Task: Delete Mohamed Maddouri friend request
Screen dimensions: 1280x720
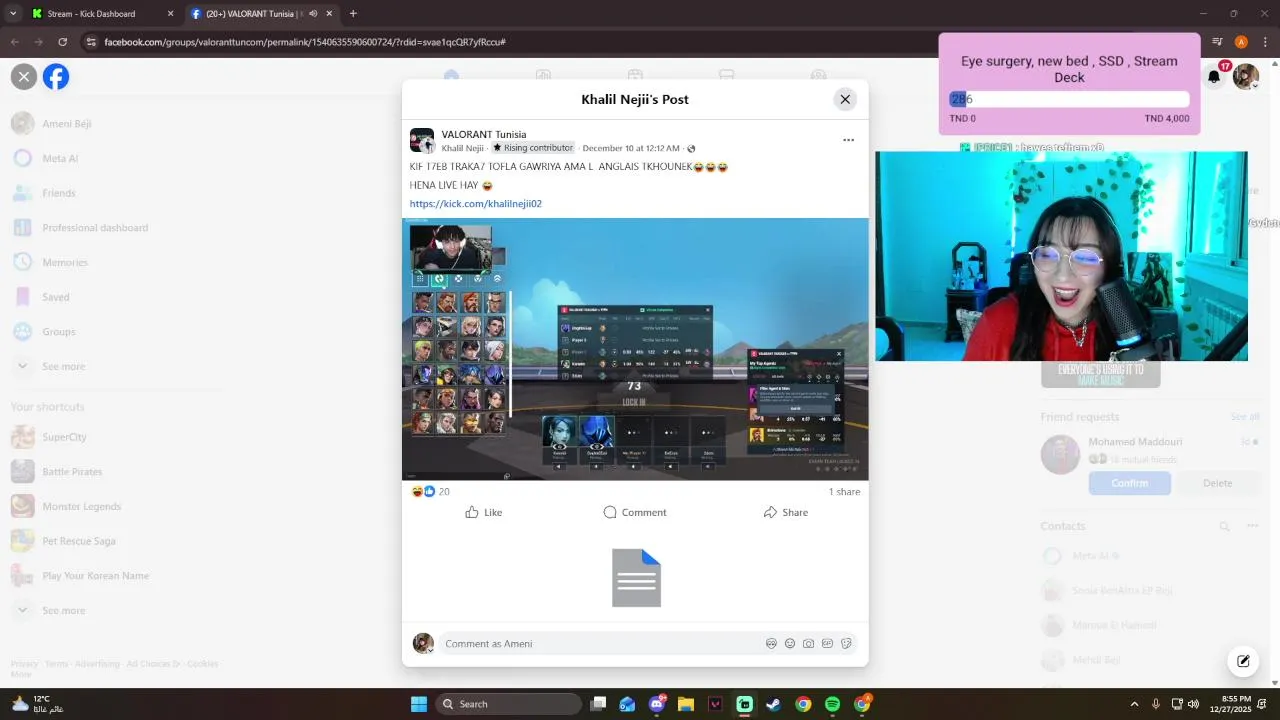Action: [1217, 483]
